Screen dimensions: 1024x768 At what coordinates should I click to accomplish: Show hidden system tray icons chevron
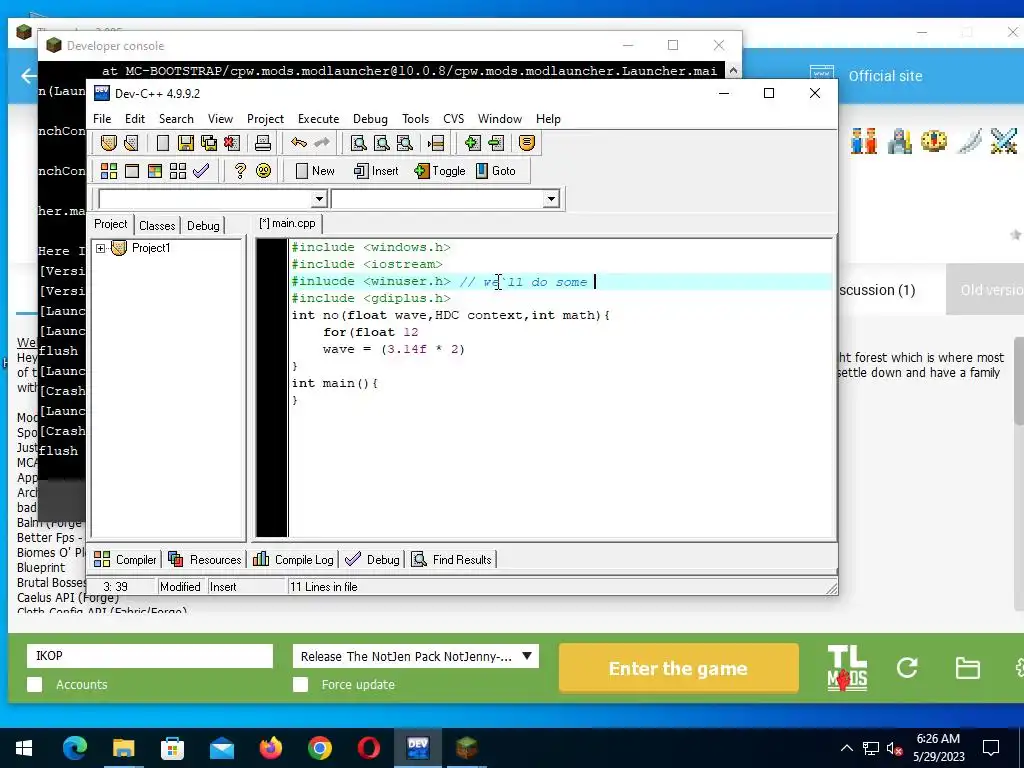pos(846,748)
